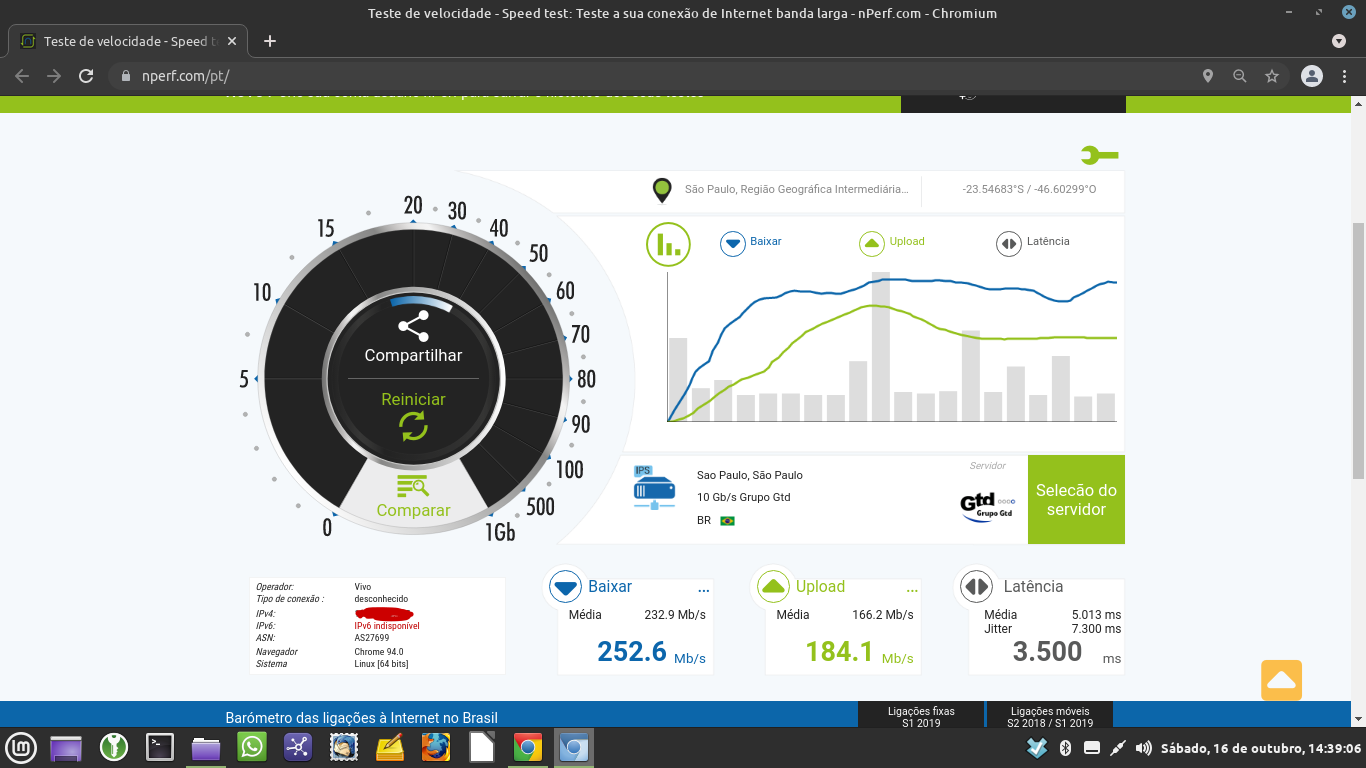This screenshot has height=768, width=1366.
Task: Toggle the Upload series in chart
Action: pos(892,243)
